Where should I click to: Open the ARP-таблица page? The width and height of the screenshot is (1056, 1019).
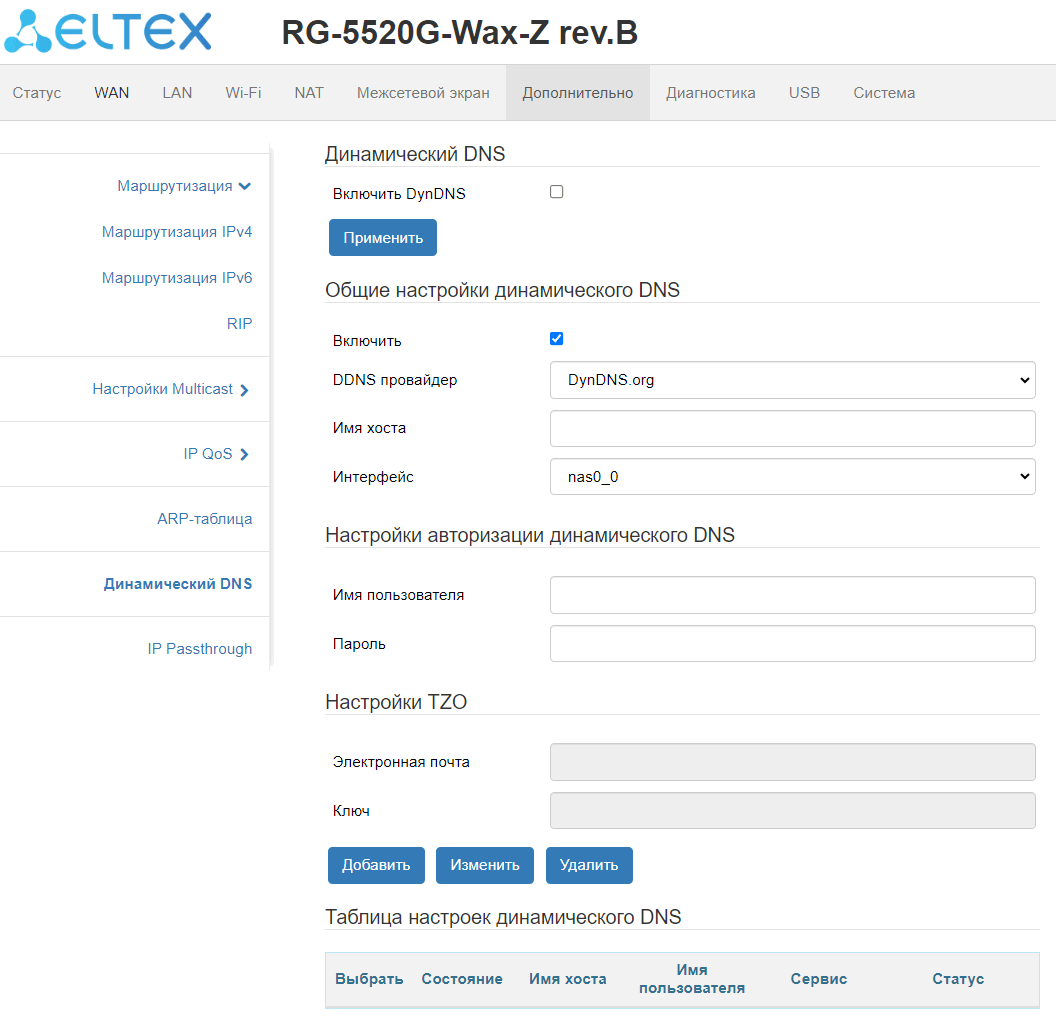click(205, 519)
